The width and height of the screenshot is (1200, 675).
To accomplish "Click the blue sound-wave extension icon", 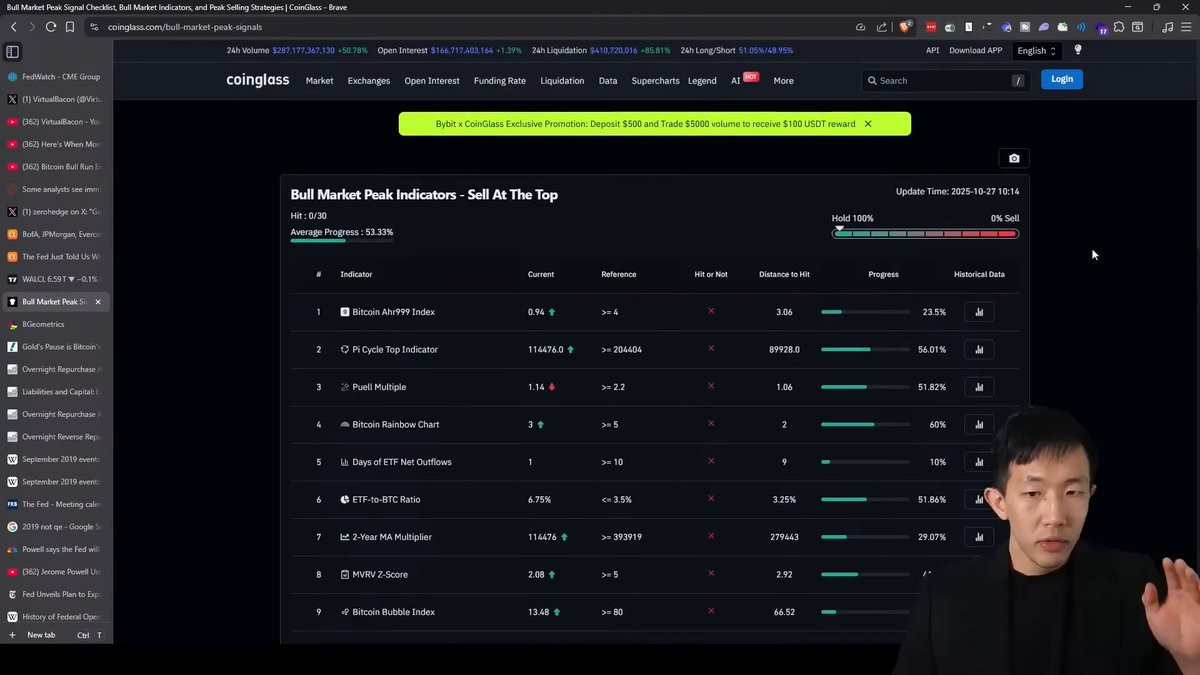I will point(1081,27).
